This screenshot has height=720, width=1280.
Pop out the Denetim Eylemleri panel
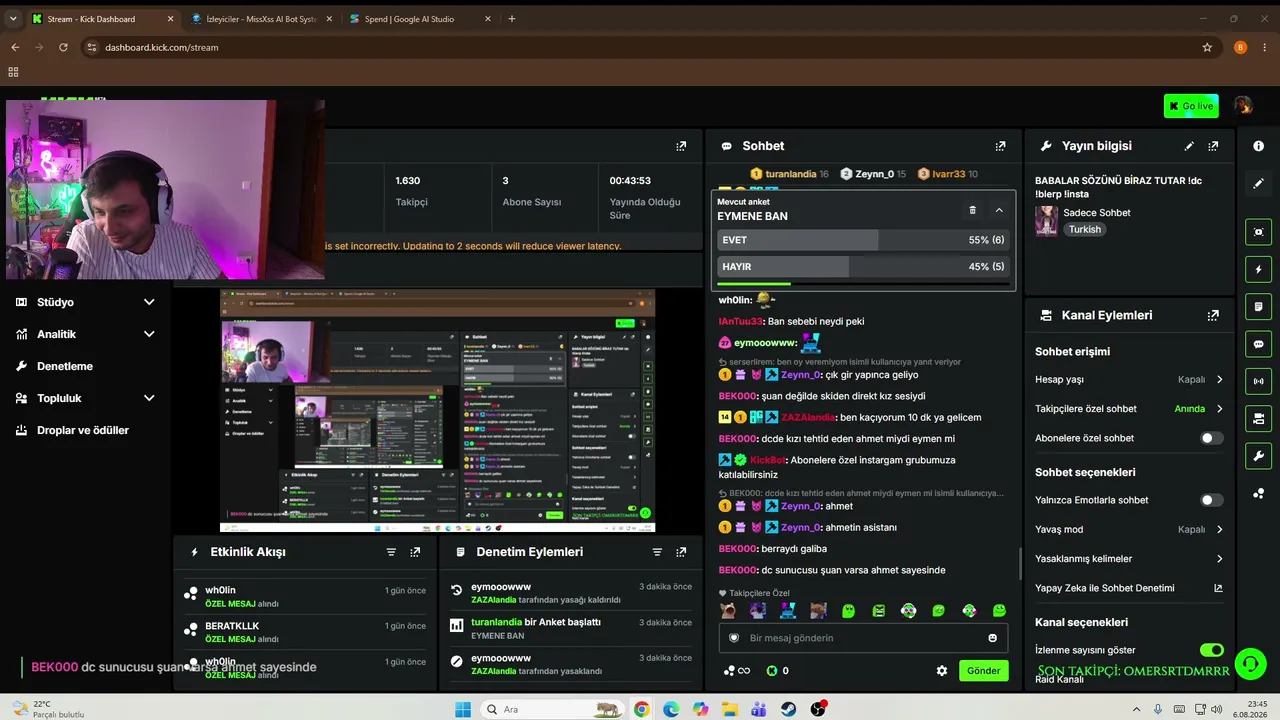(x=681, y=552)
